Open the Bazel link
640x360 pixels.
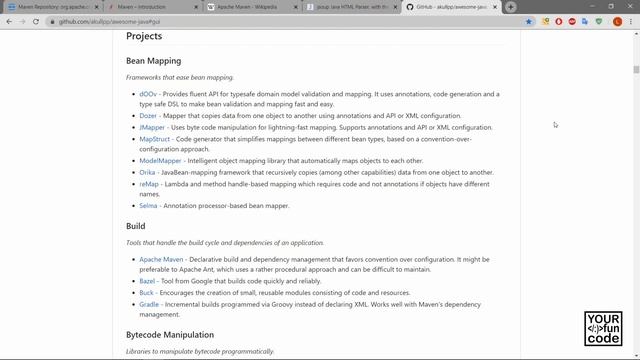tap(147, 281)
